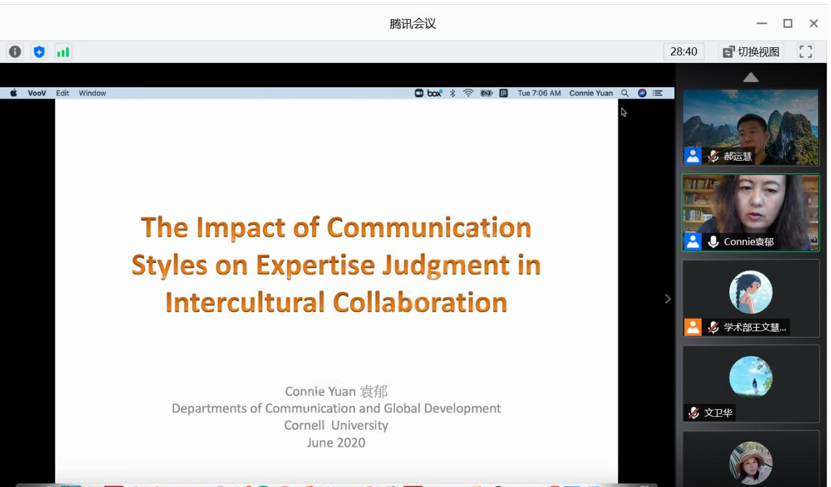Click the Spotlight search icon in menu bar

coord(625,93)
